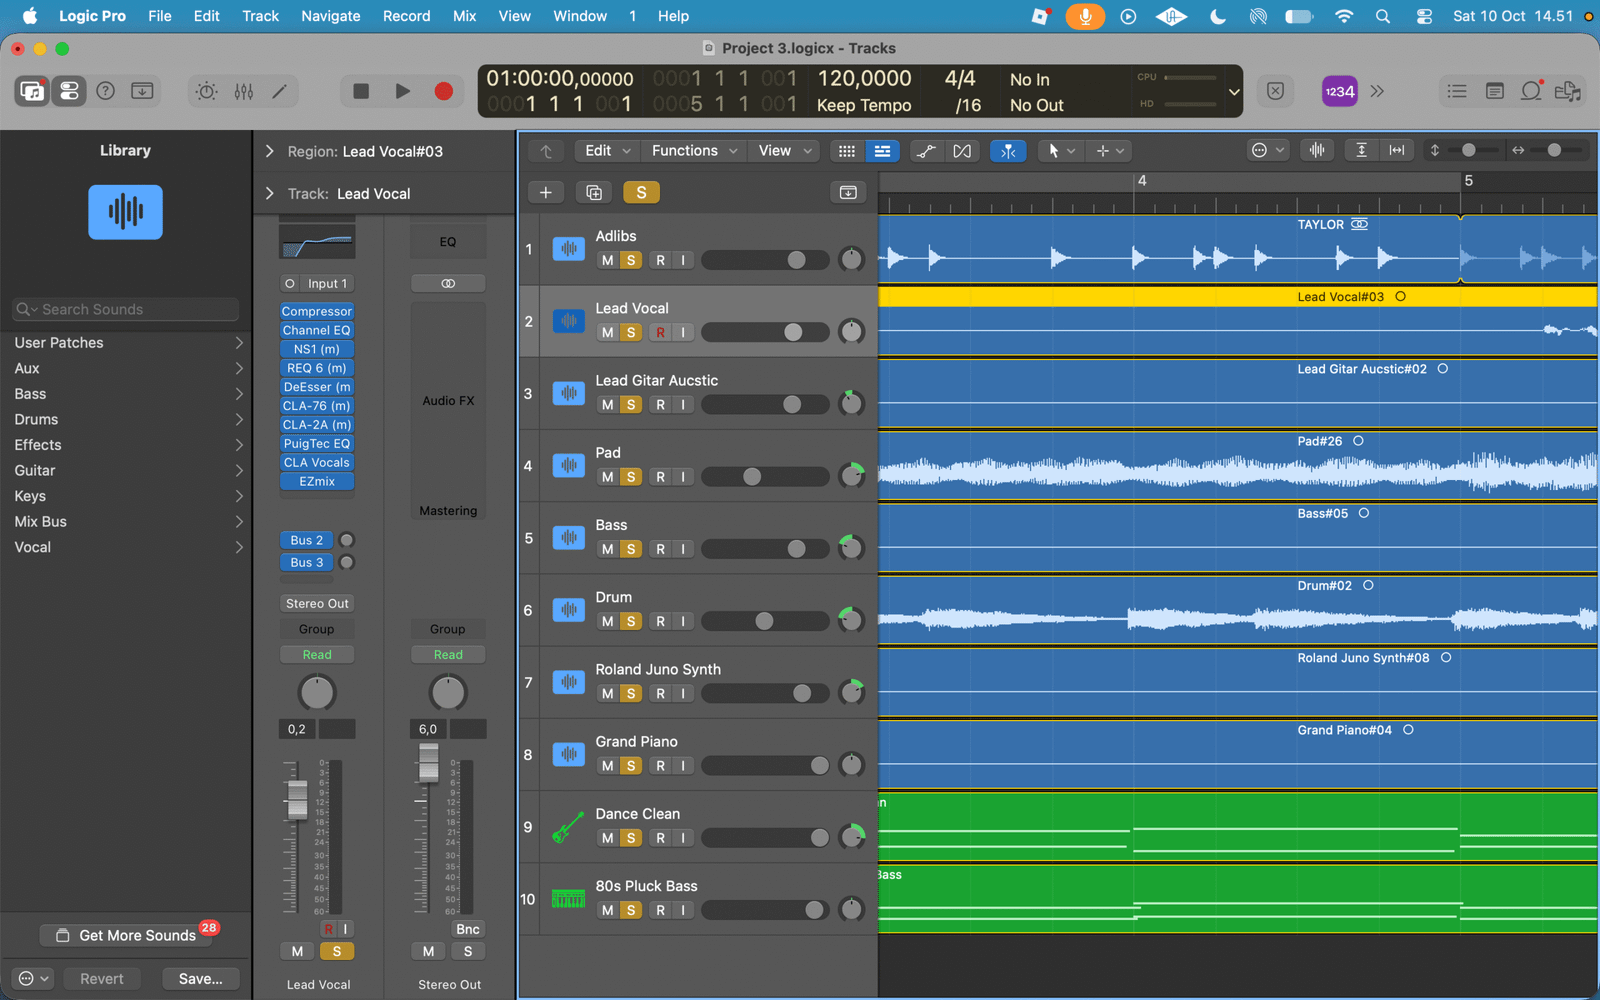
Task: Toggle record enable on Lead Vocal track
Action: coord(660,332)
